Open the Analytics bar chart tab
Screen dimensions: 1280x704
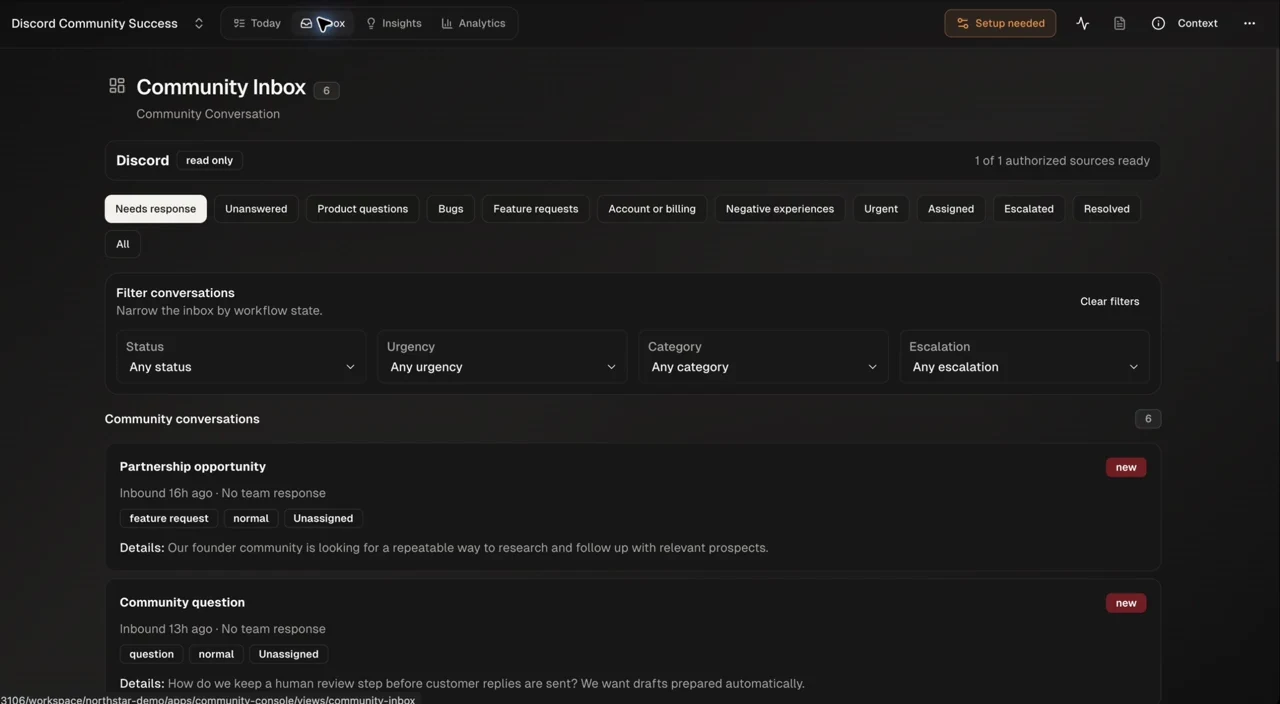coord(473,23)
